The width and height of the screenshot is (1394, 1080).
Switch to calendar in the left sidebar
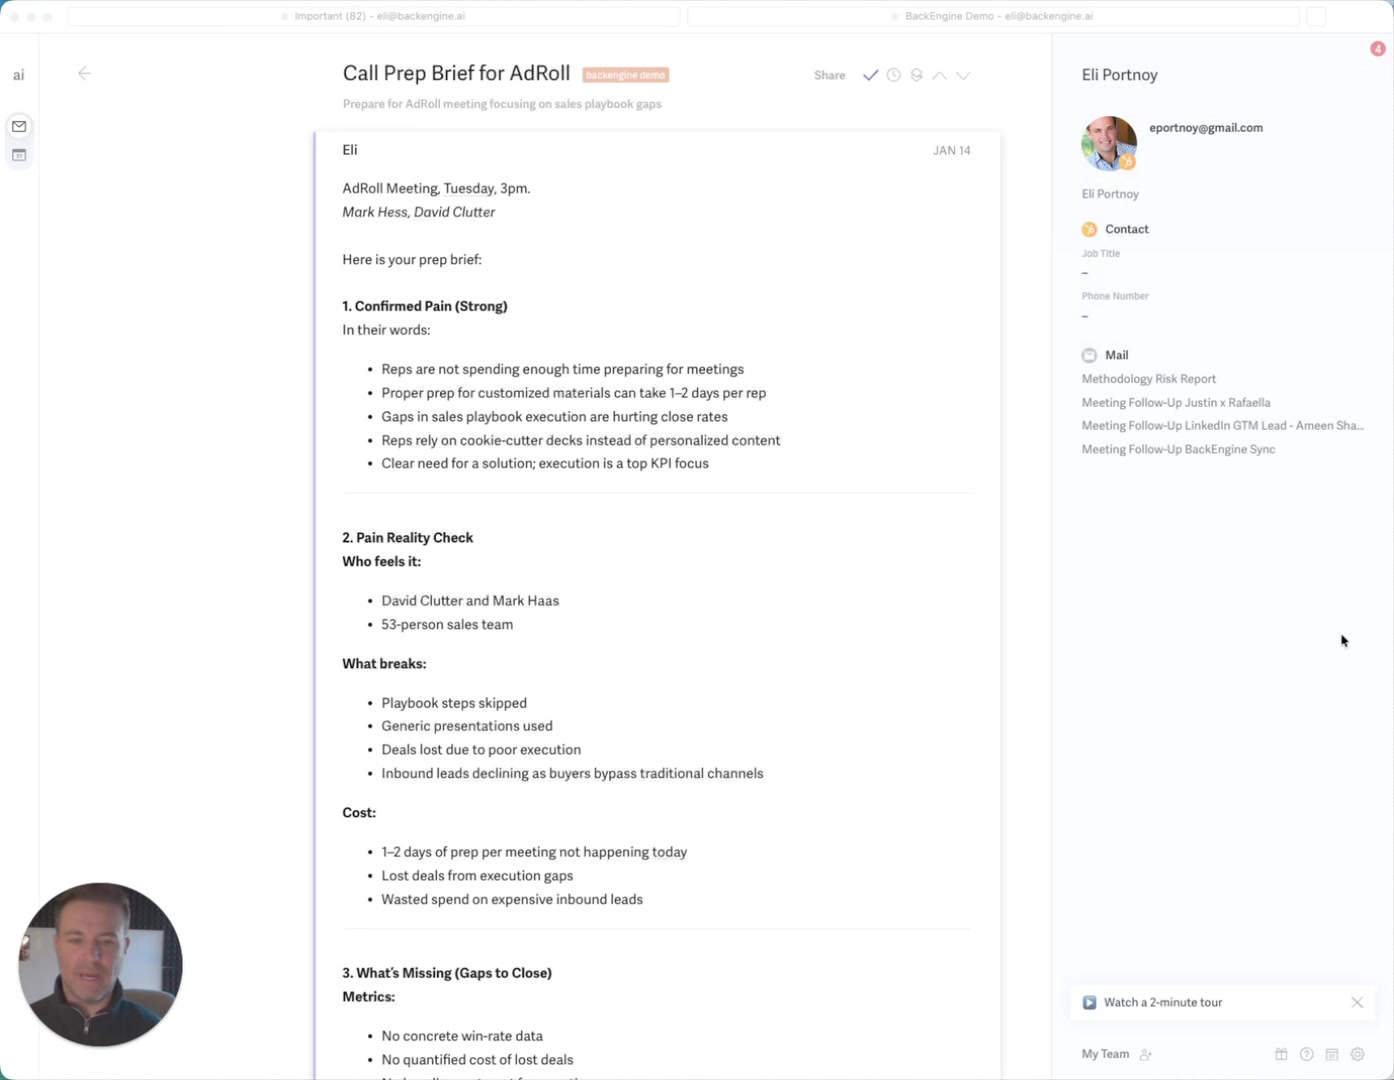(19, 155)
